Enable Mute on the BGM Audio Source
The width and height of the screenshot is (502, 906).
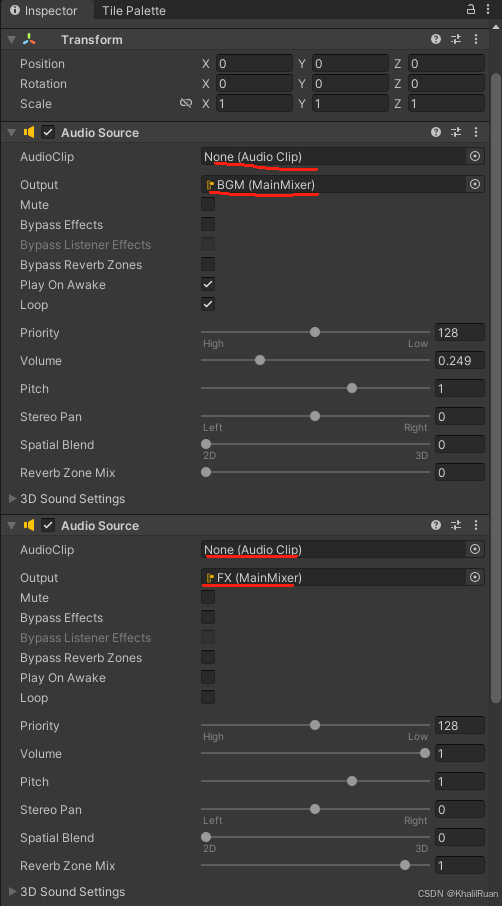(208, 205)
